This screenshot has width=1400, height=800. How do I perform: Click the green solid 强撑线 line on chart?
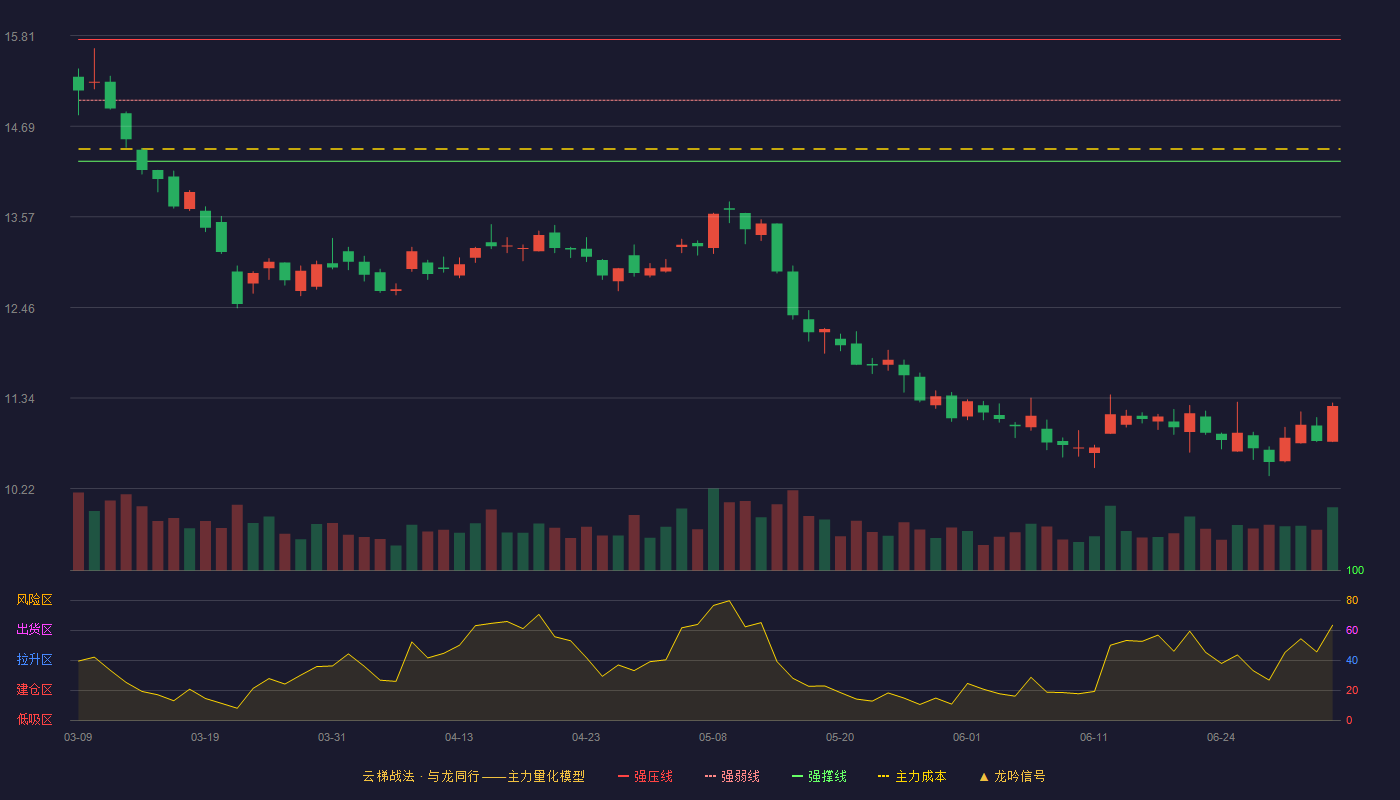pos(709,161)
